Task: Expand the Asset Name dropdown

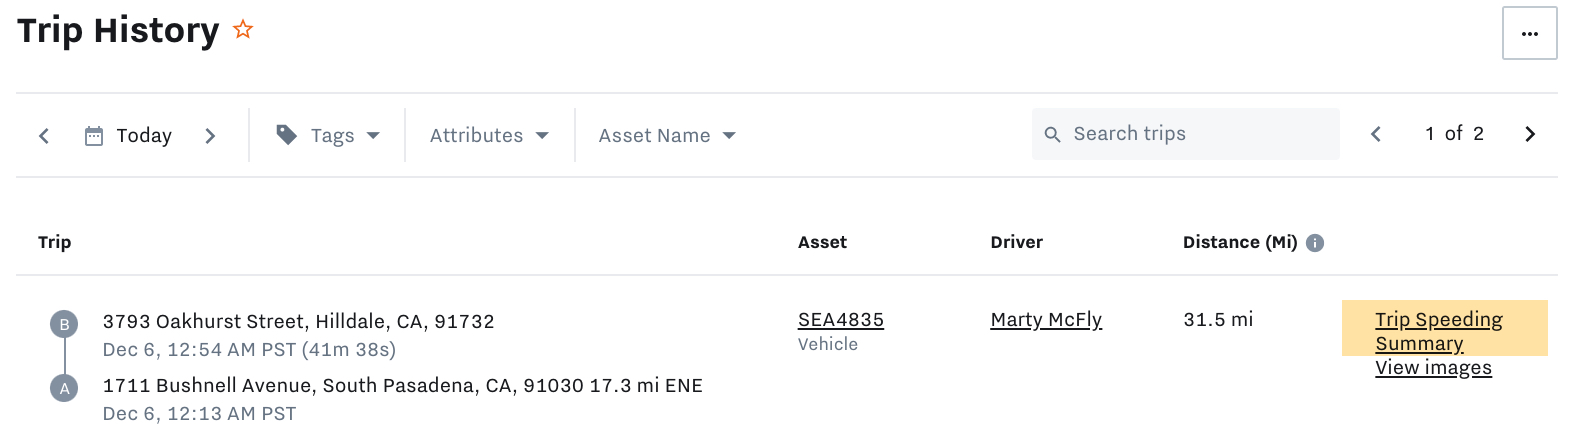Action: [667, 135]
